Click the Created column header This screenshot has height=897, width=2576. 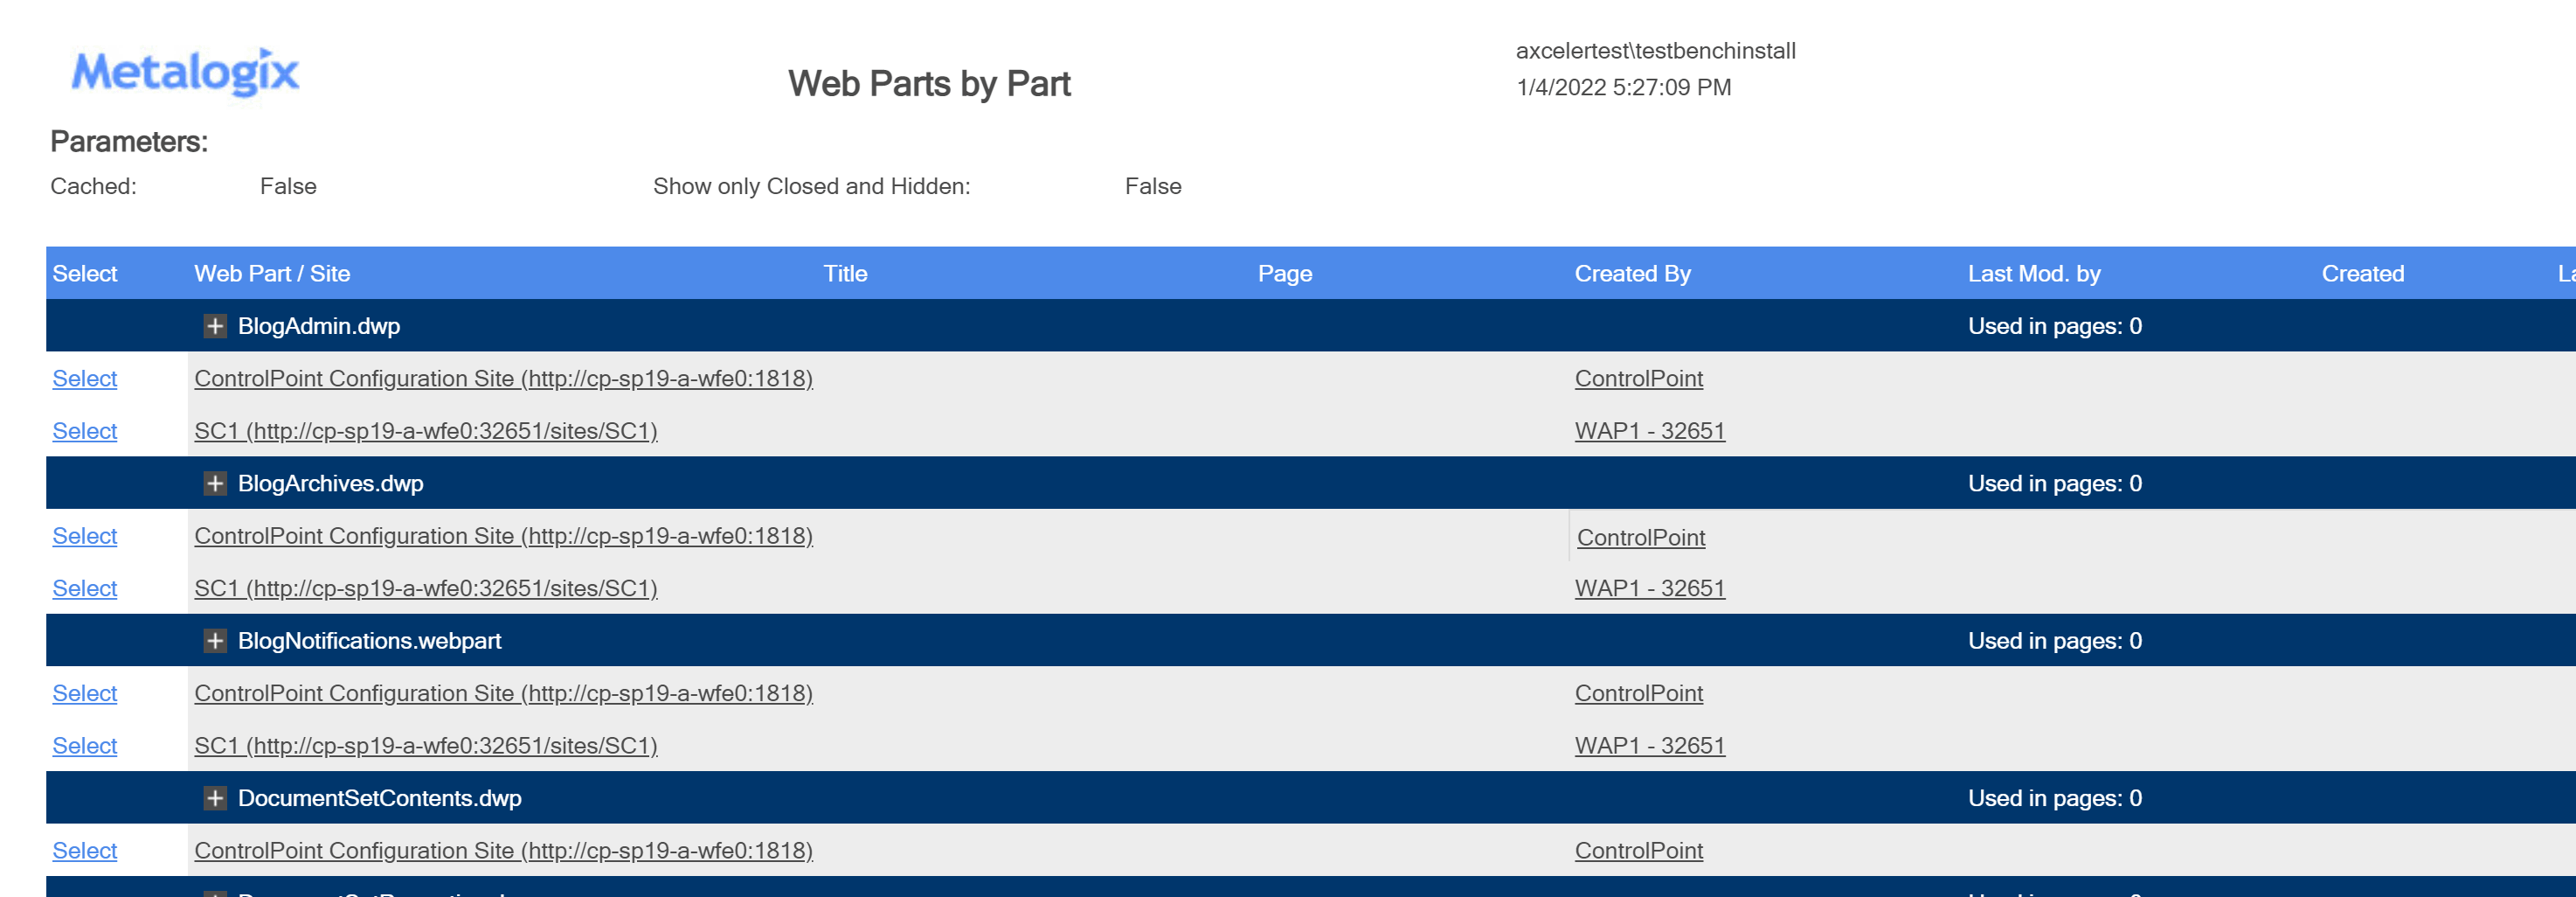2362,273
